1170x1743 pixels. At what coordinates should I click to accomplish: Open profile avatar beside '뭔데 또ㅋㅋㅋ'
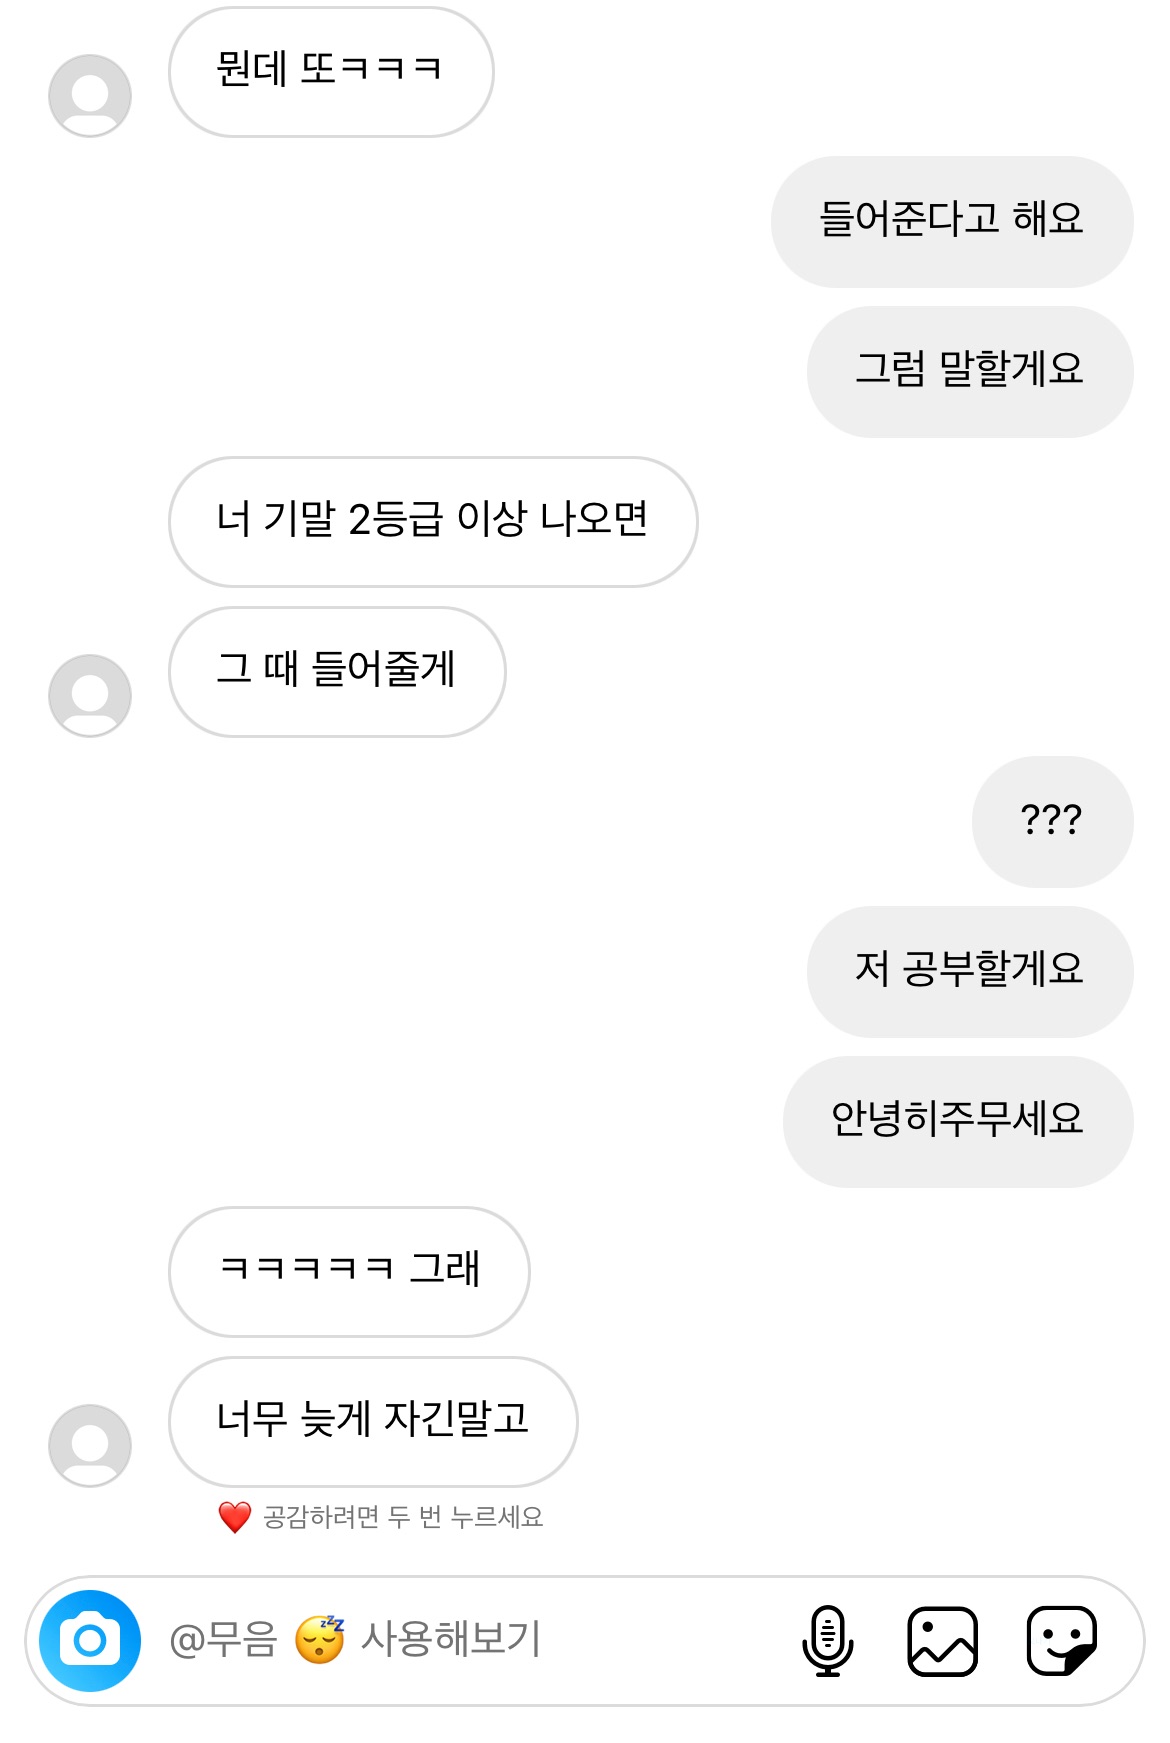click(x=90, y=96)
